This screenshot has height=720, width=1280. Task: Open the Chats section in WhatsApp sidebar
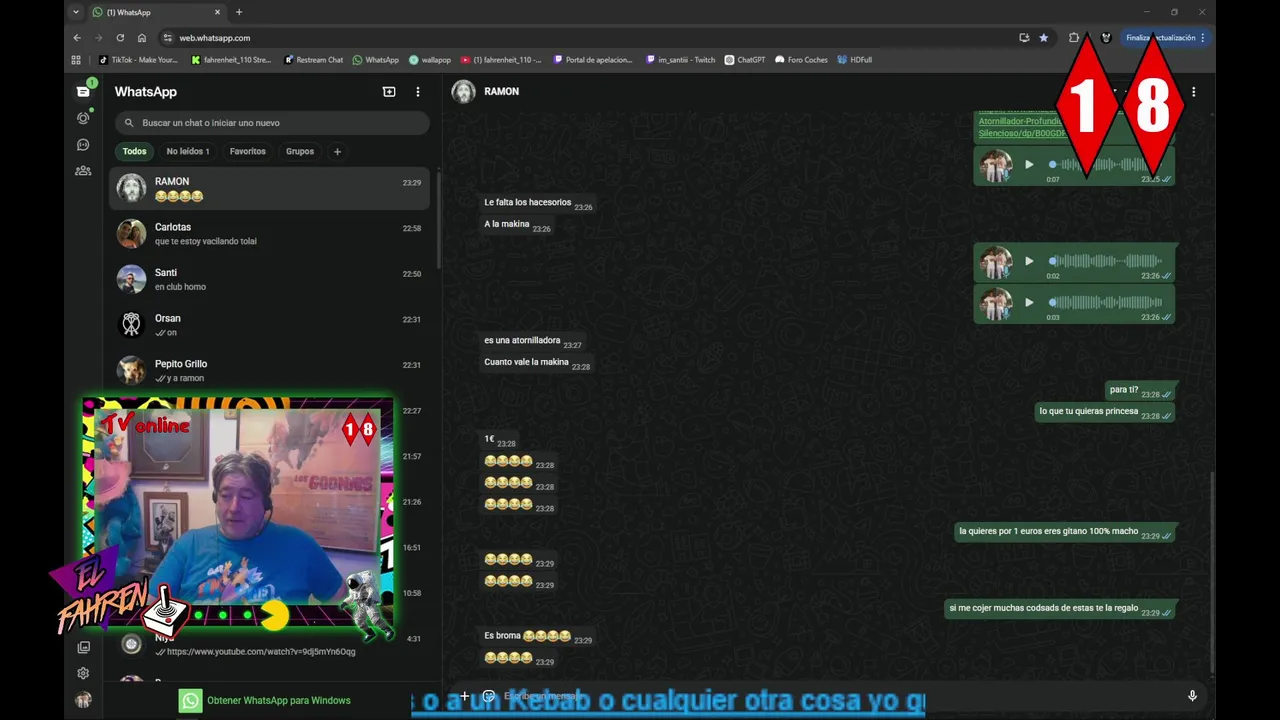tap(83, 91)
